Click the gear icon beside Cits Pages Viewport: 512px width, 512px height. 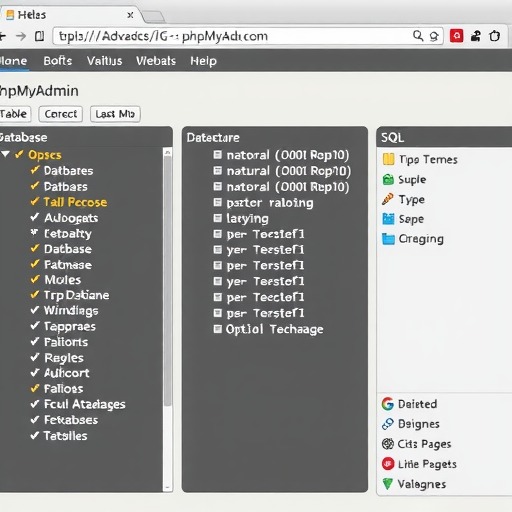pyautogui.click(x=388, y=444)
